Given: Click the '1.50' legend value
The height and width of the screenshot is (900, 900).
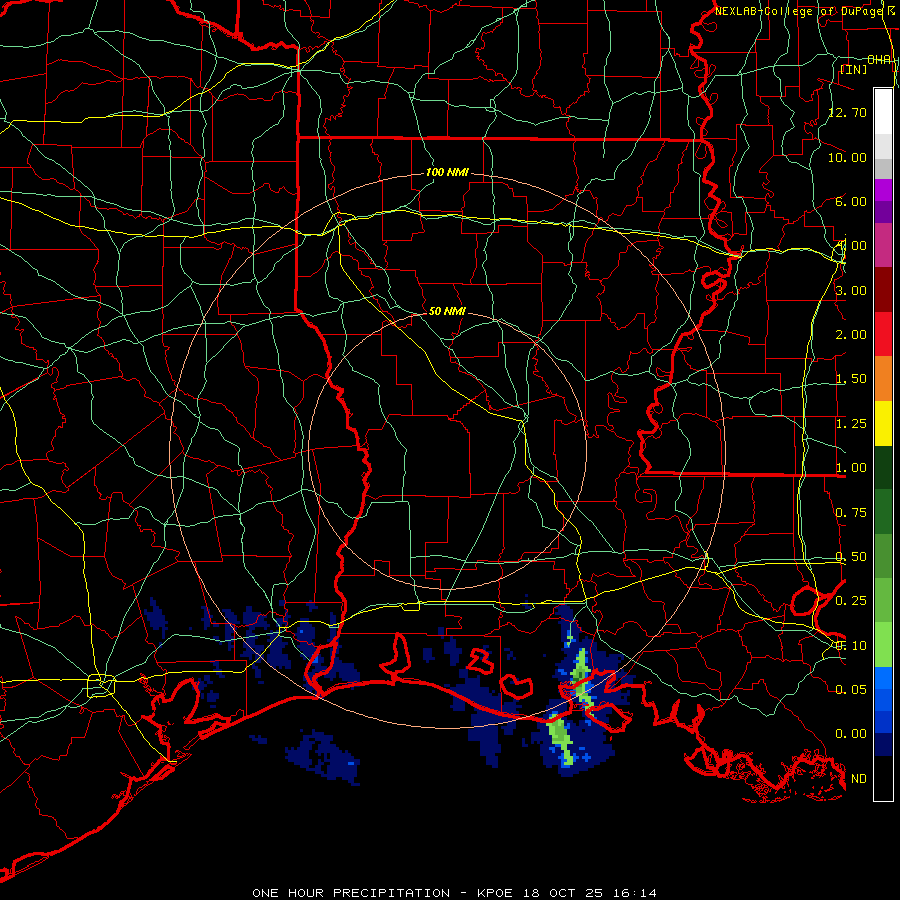Looking at the screenshot, I should (851, 379).
